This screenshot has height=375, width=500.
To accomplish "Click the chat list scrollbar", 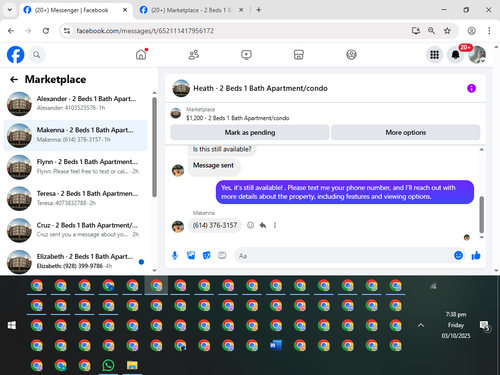I will coord(154,147).
